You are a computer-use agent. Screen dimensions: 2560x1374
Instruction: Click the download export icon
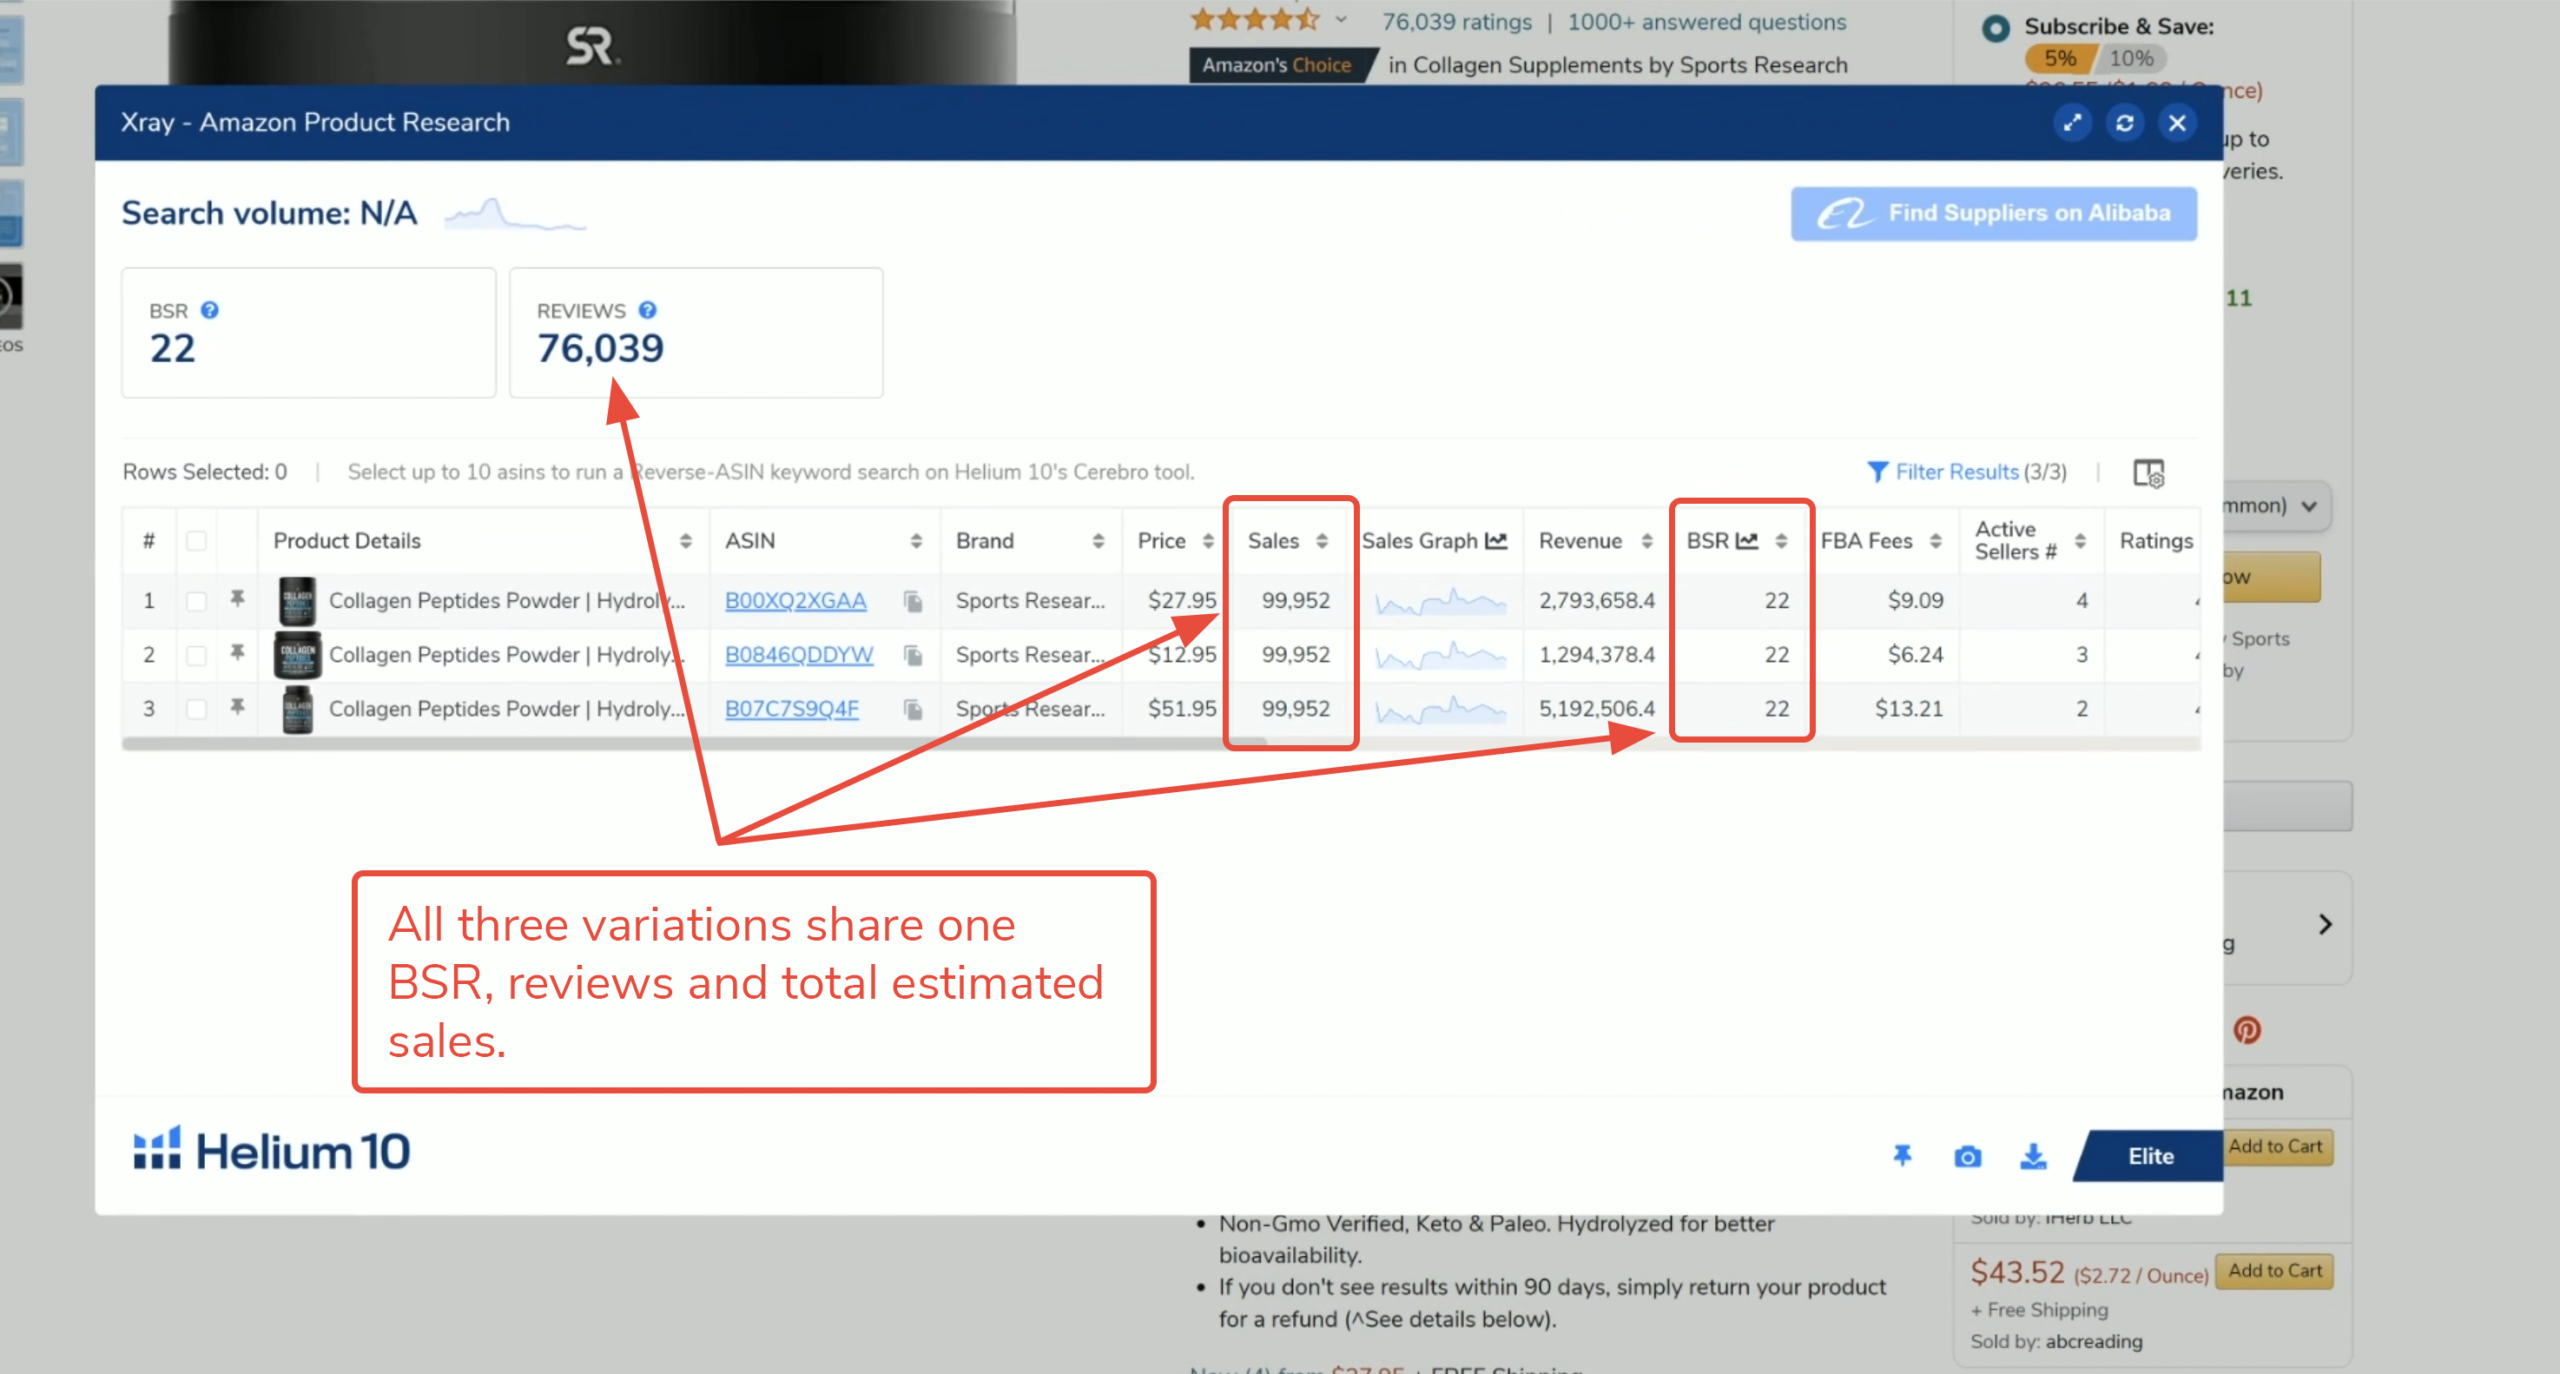point(2033,1157)
